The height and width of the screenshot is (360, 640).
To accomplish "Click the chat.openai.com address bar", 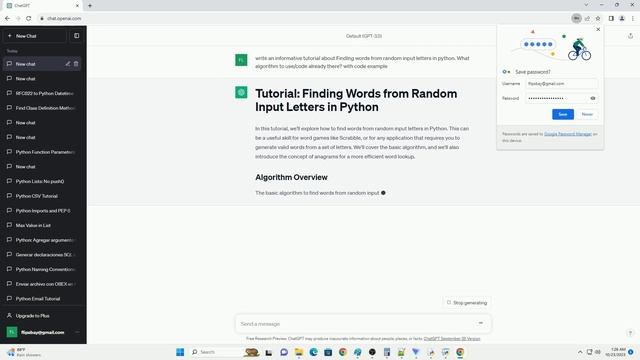I will (302, 18).
